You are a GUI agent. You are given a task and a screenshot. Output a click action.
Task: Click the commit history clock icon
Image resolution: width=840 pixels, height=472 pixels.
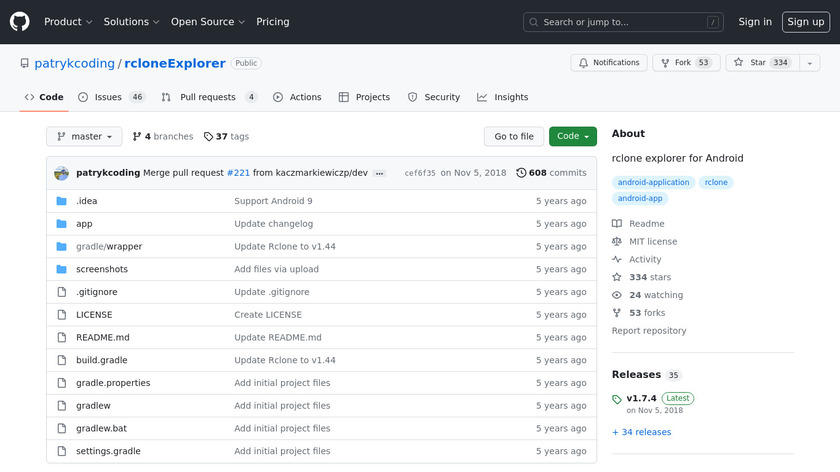(521, 173)
